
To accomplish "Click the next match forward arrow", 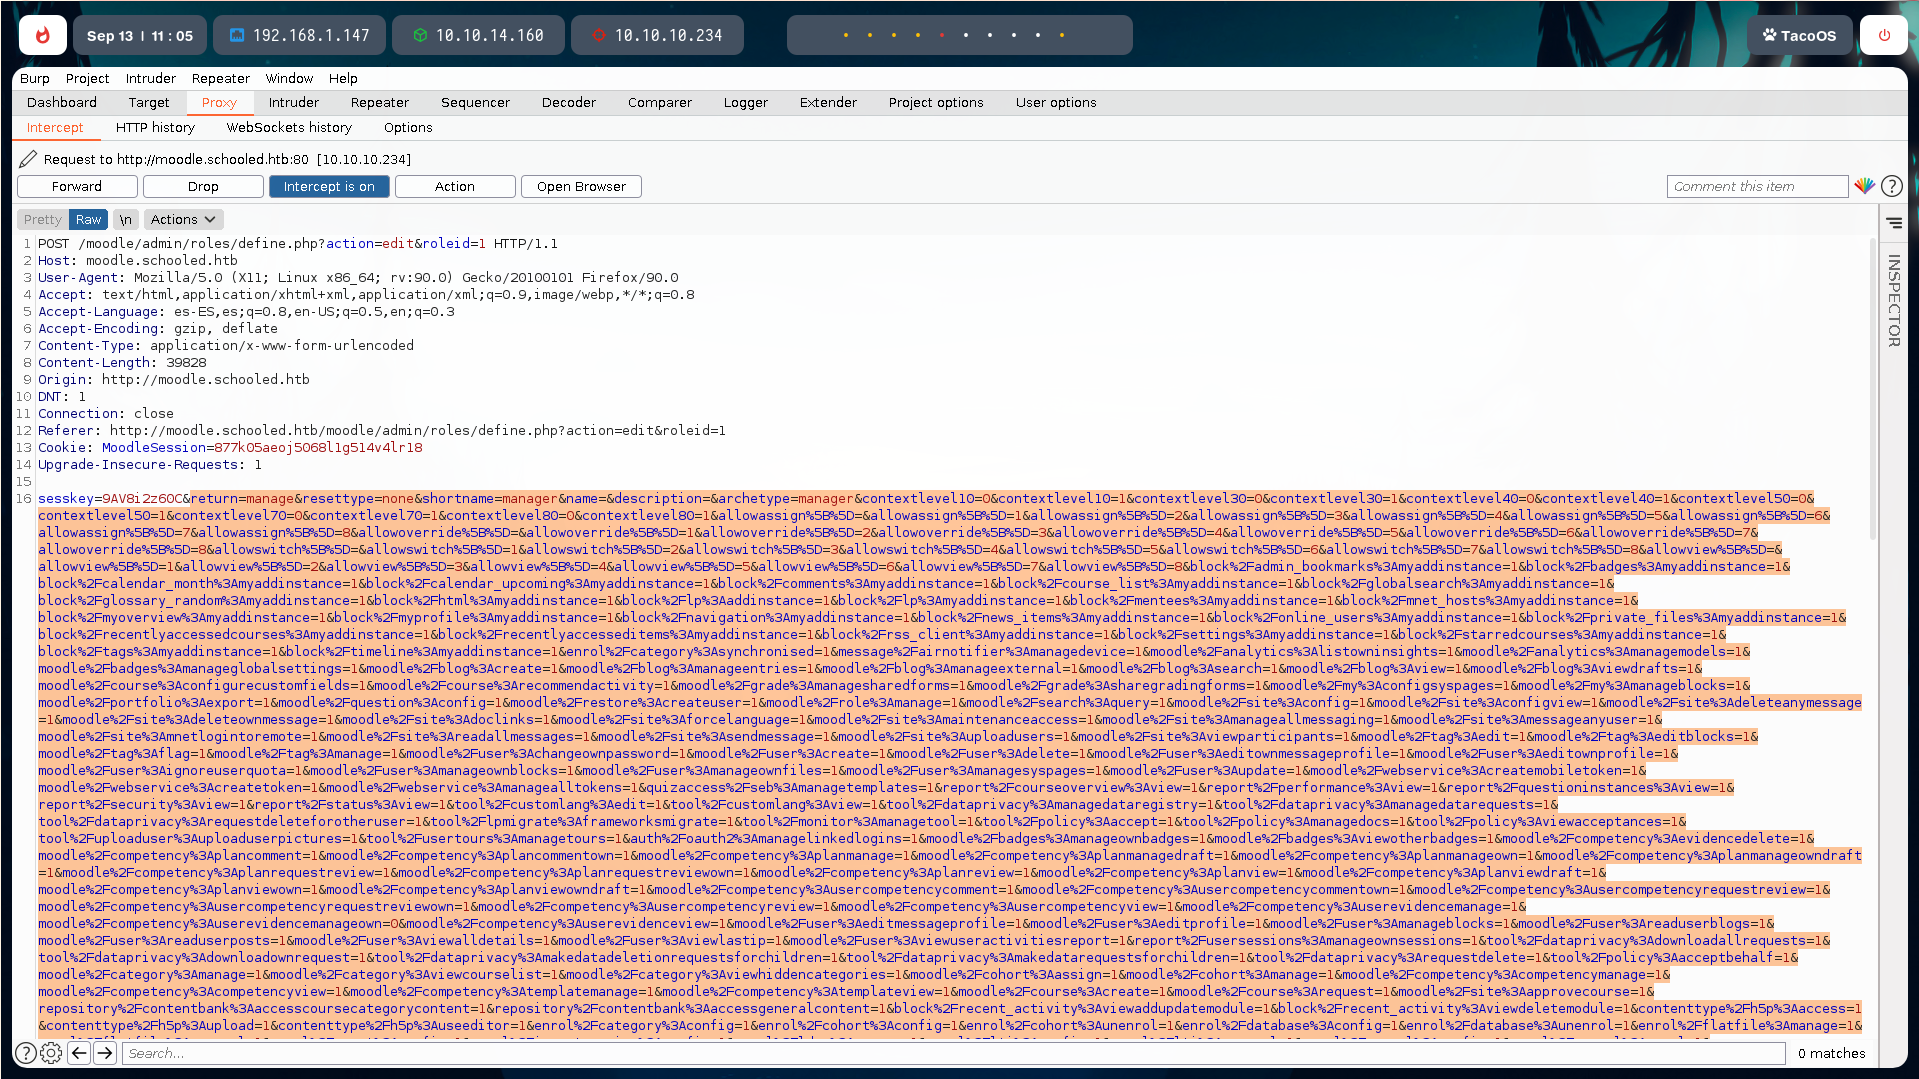I will pos(105,1053).
